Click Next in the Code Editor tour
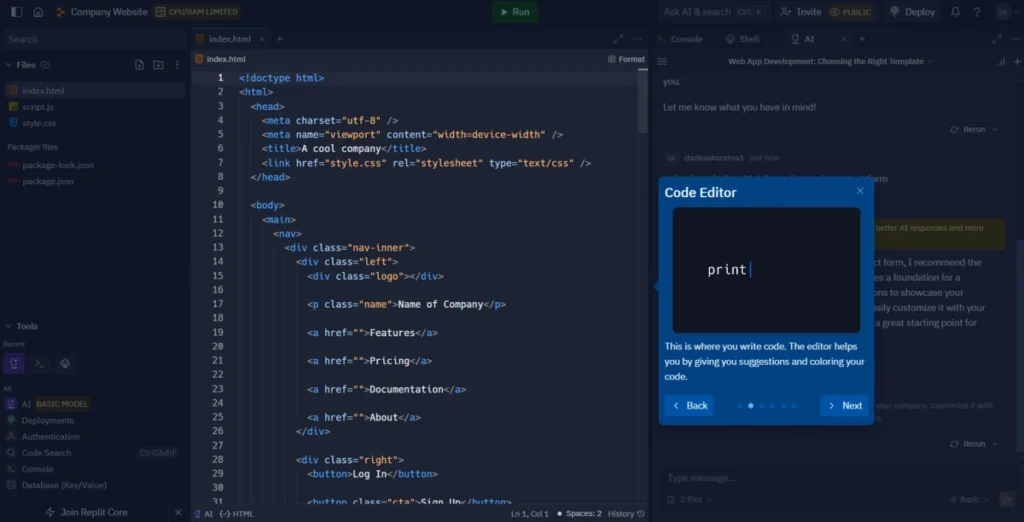 click(844, 406)
